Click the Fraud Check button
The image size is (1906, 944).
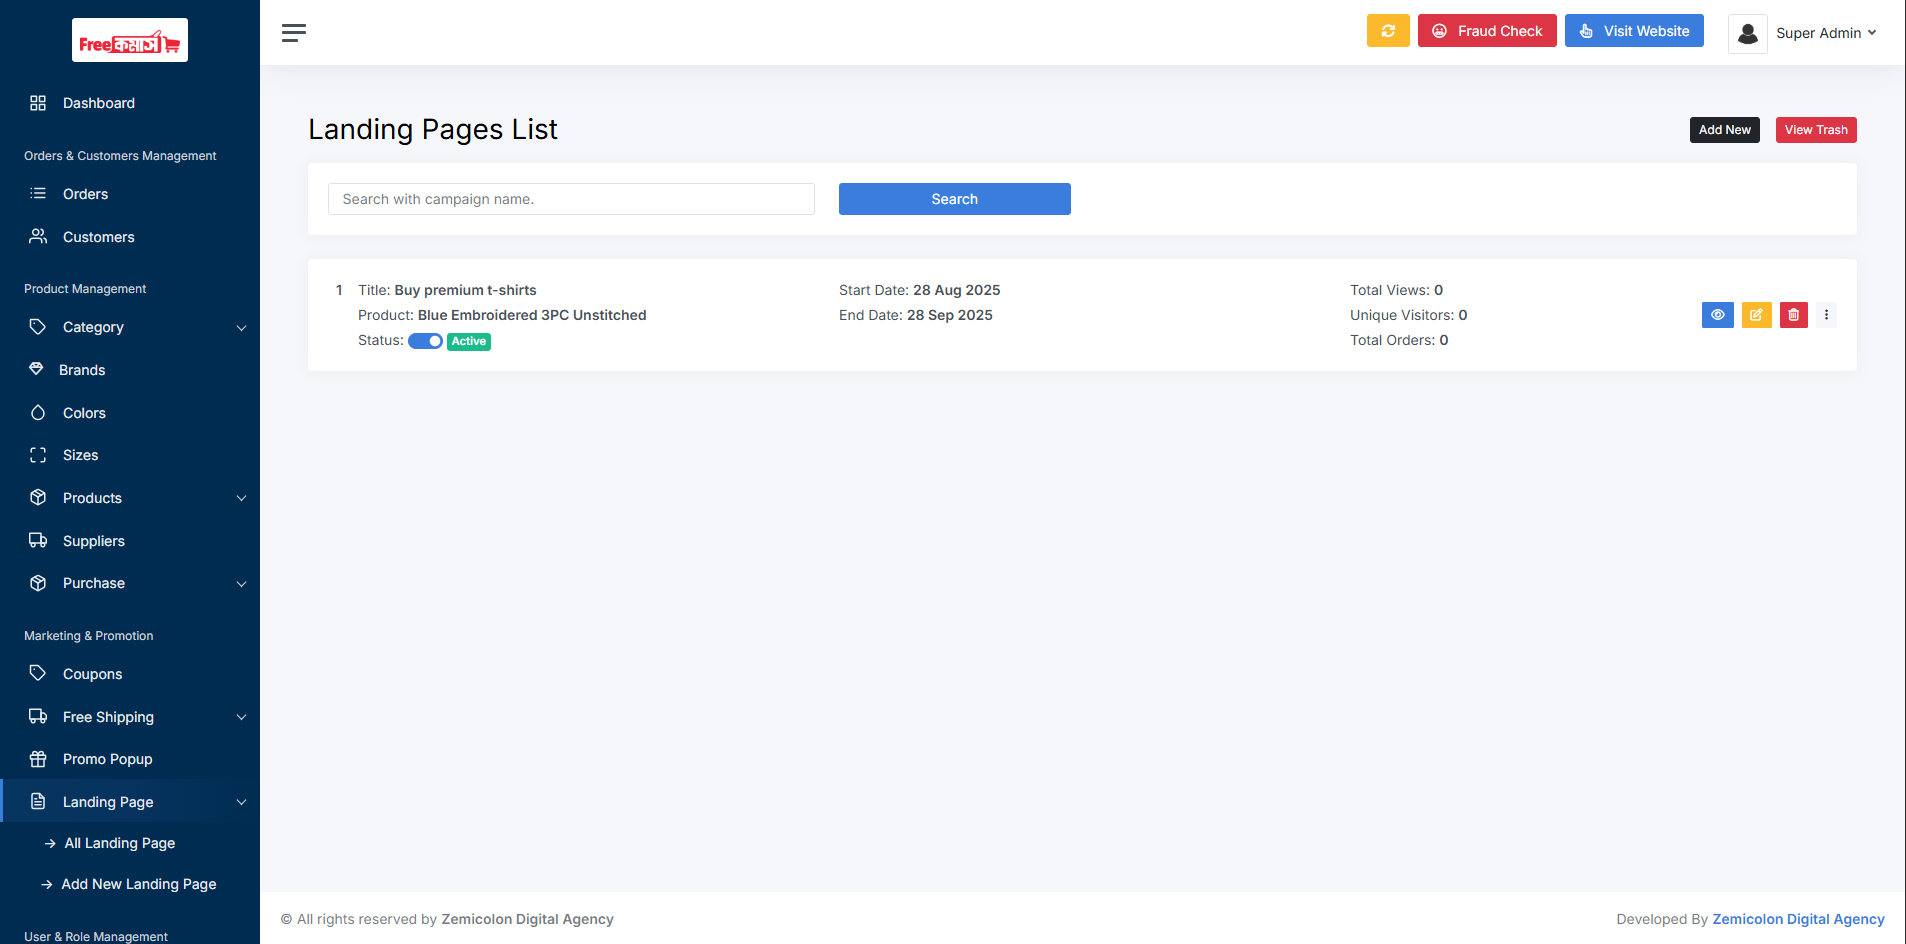click(1486, 31)
